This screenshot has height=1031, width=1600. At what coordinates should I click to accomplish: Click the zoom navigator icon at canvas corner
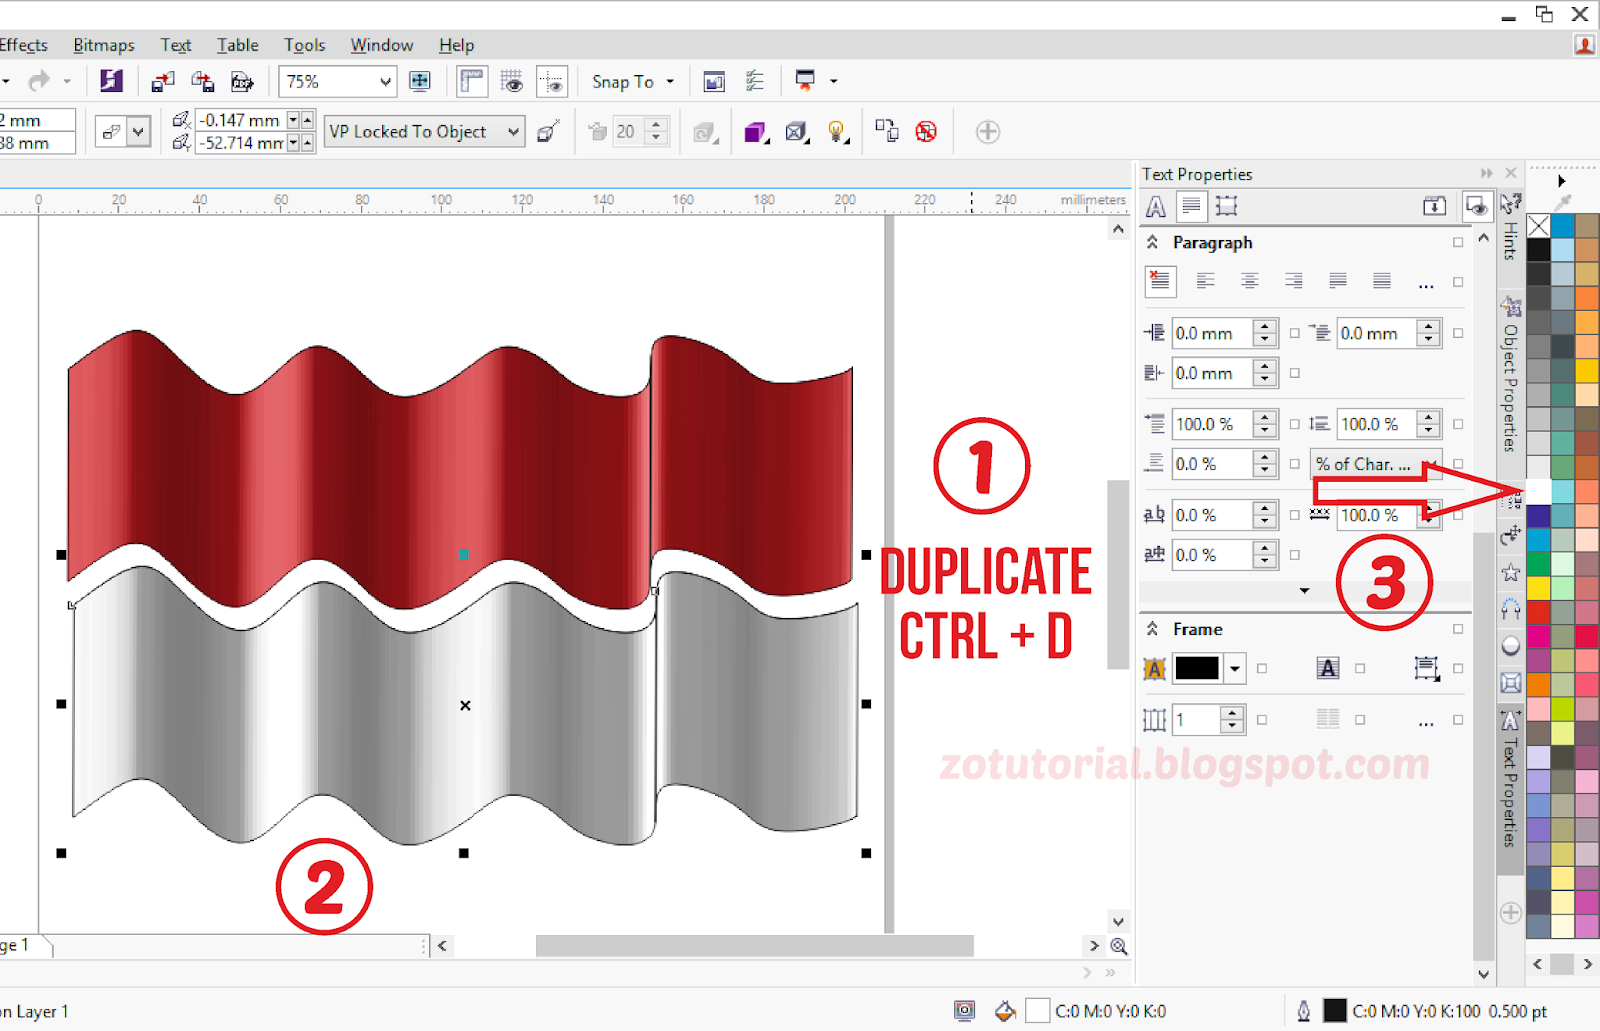pyautogui.click(x=1119, y=946)
